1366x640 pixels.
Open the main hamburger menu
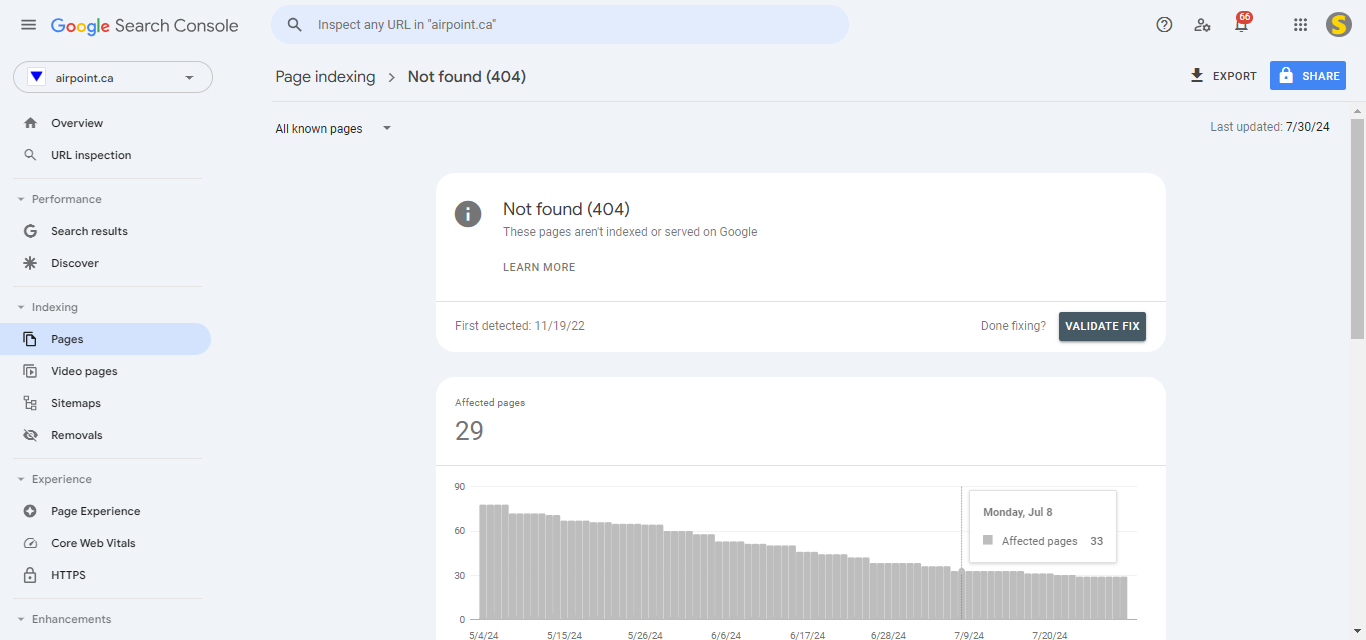click(28, 25)
